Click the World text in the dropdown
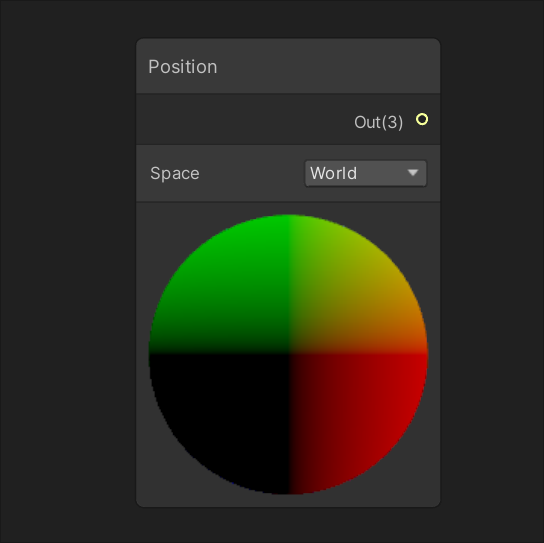This screenshot has width=544, height=543. (x=333, y=173)
